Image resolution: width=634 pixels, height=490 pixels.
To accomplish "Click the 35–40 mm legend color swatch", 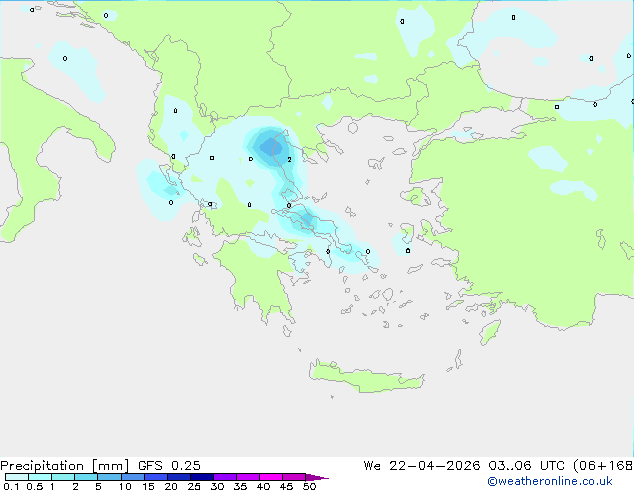I will pos(247,477).
